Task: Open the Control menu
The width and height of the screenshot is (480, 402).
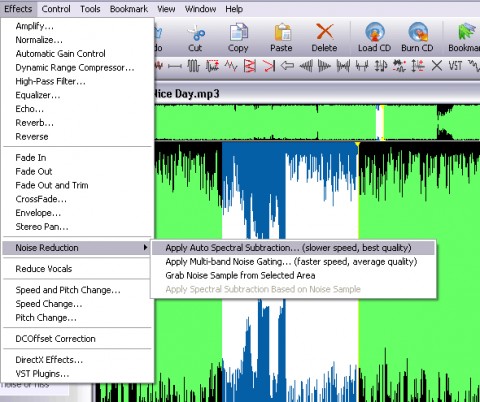Action: pyautogui.click(x=56, y=9)
